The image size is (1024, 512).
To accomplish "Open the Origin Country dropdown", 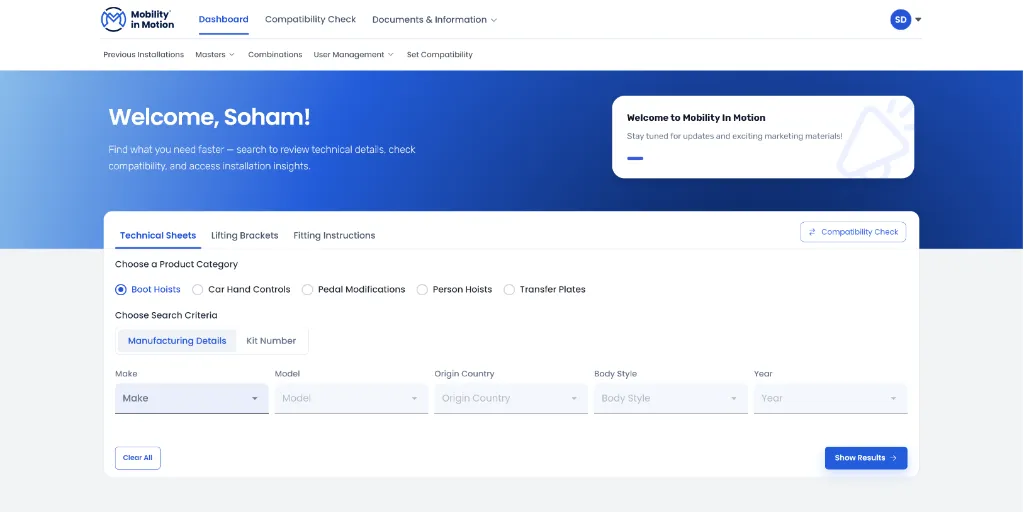I will click(x=511, y=398).
